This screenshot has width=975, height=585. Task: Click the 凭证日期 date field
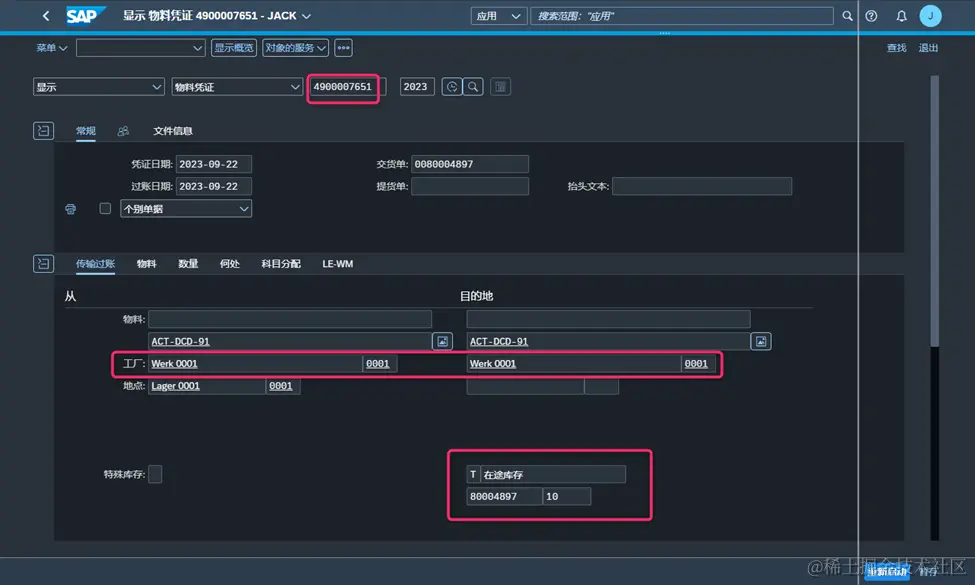pos(214,164)
